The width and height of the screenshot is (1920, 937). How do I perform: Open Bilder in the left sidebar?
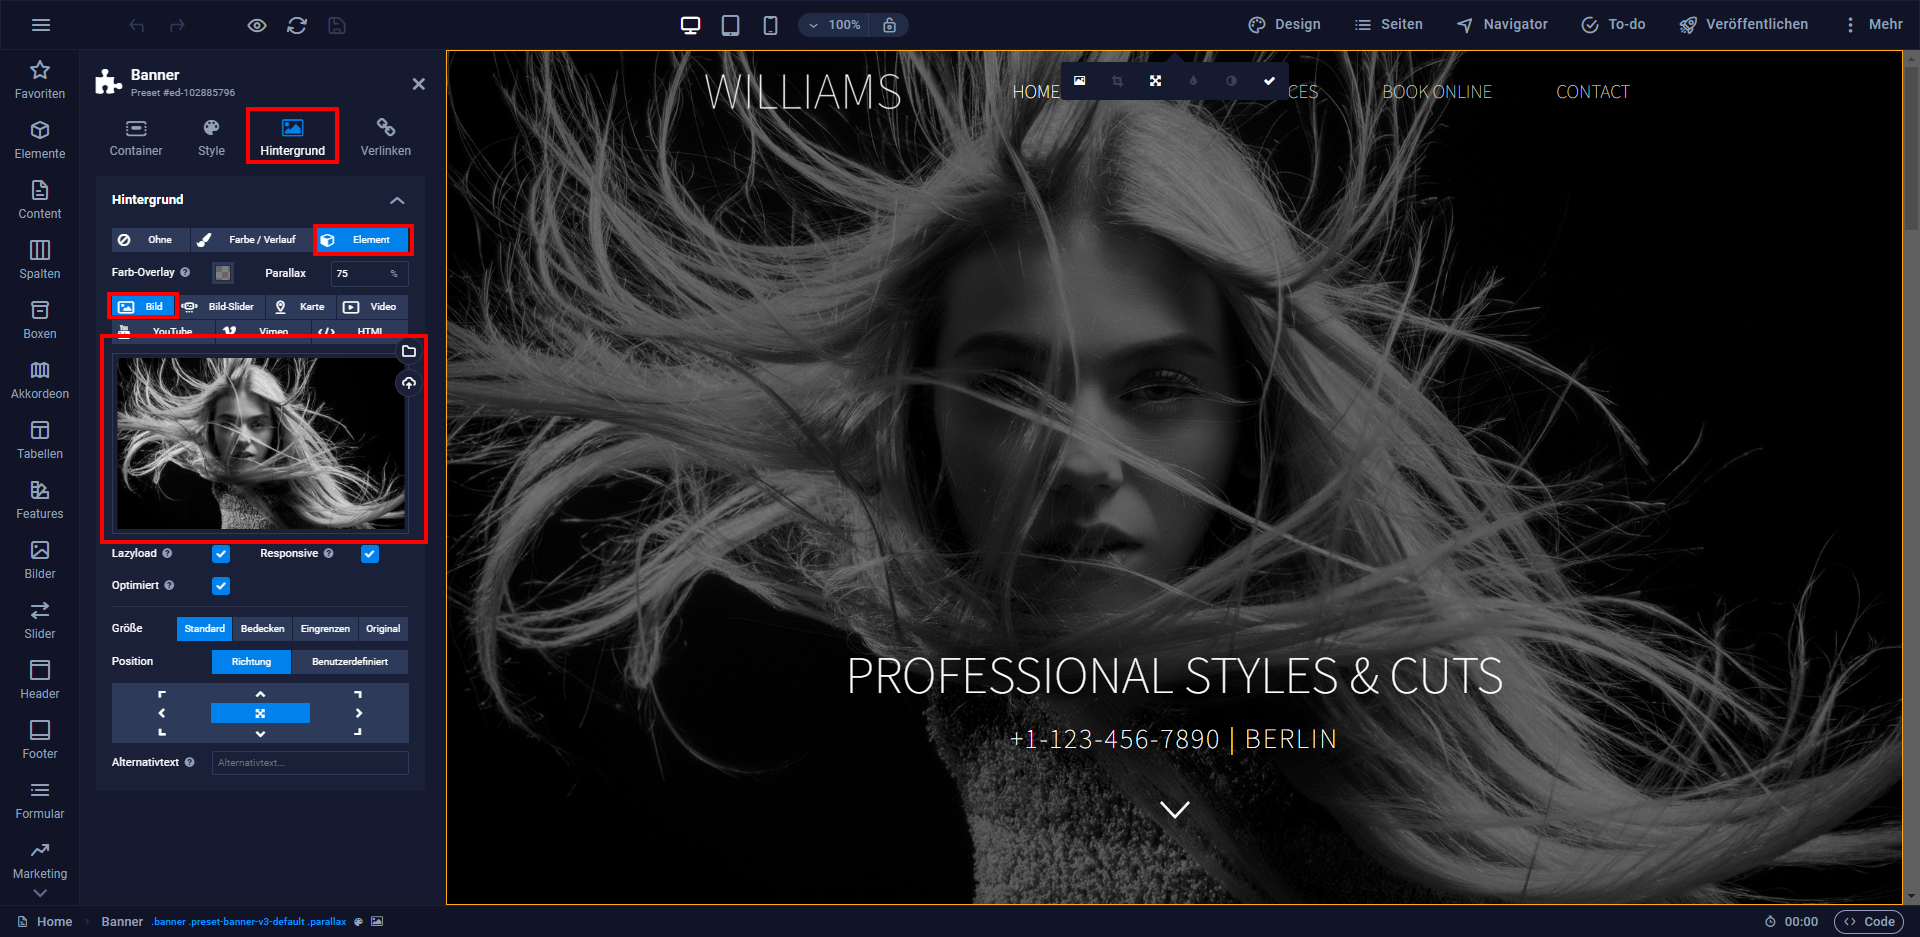pyautogui.click(x=40, y=560)
